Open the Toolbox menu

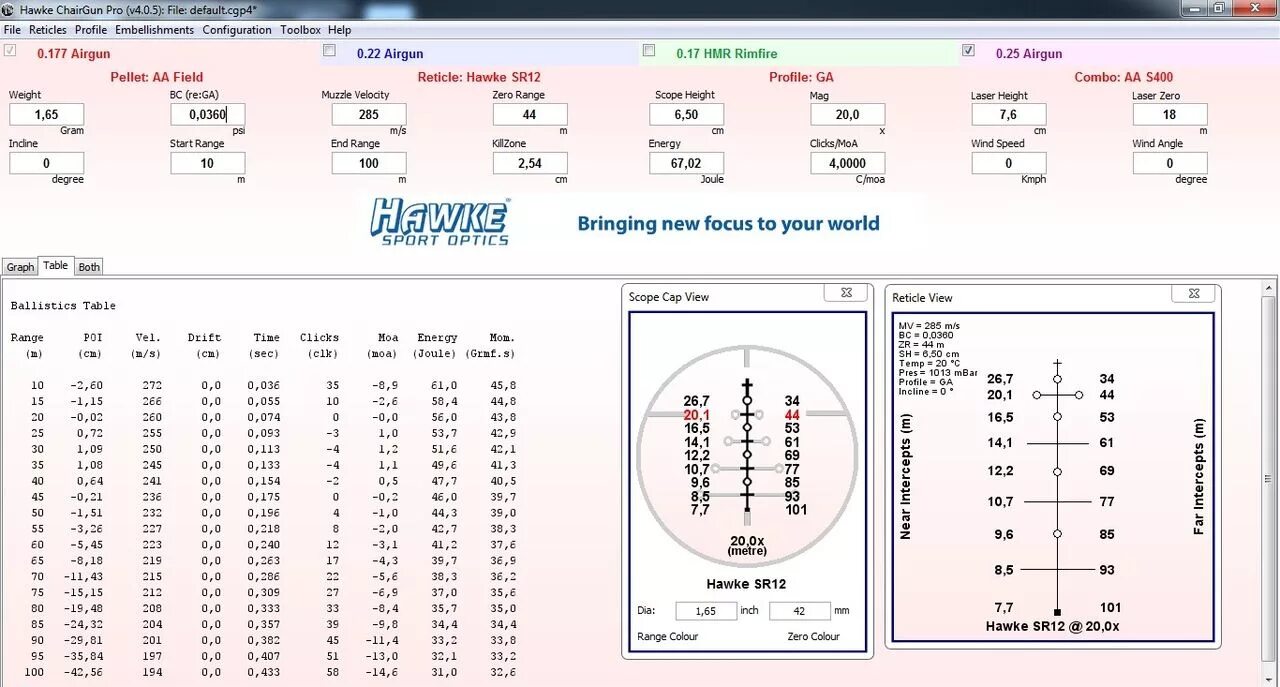300,30
